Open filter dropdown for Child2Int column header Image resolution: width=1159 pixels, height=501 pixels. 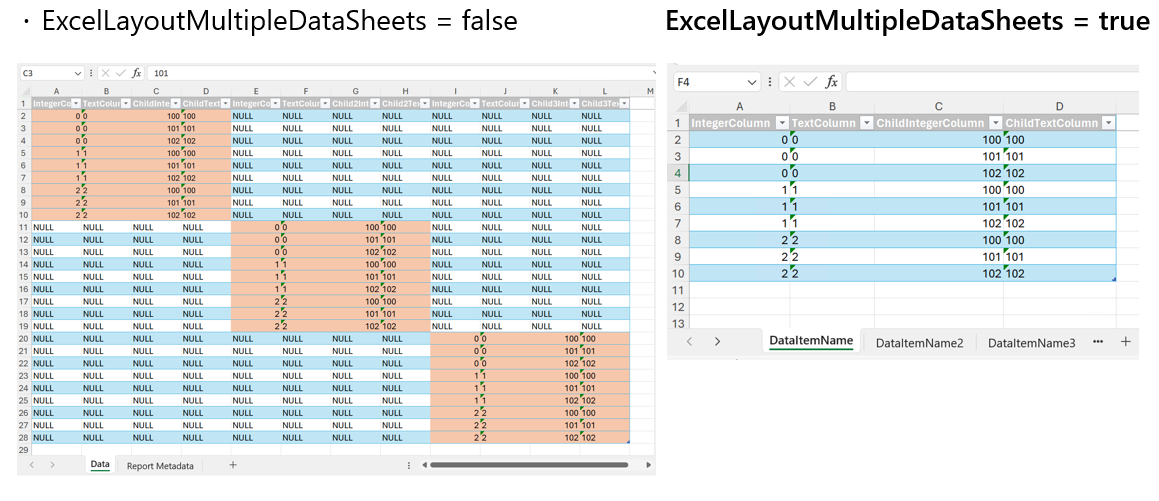pyautogui.click(x=375, y=103)
